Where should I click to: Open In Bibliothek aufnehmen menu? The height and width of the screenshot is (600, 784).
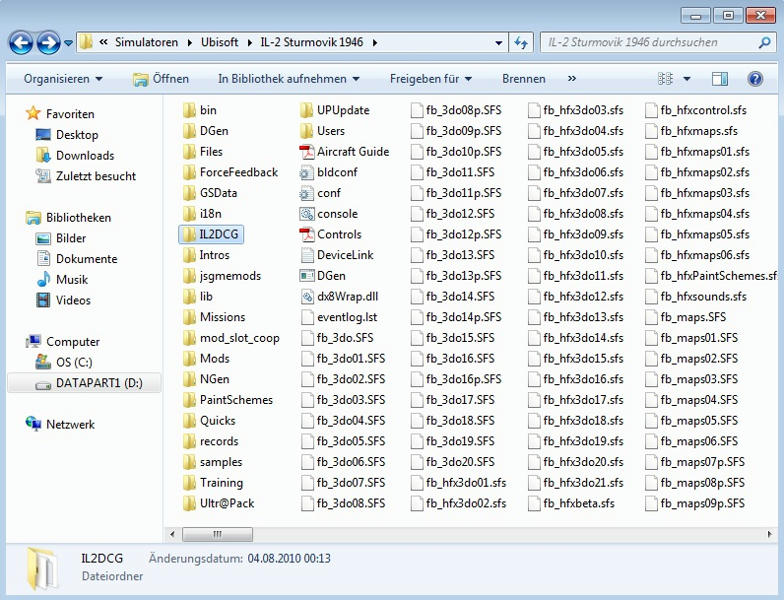(x=289, y=79)
